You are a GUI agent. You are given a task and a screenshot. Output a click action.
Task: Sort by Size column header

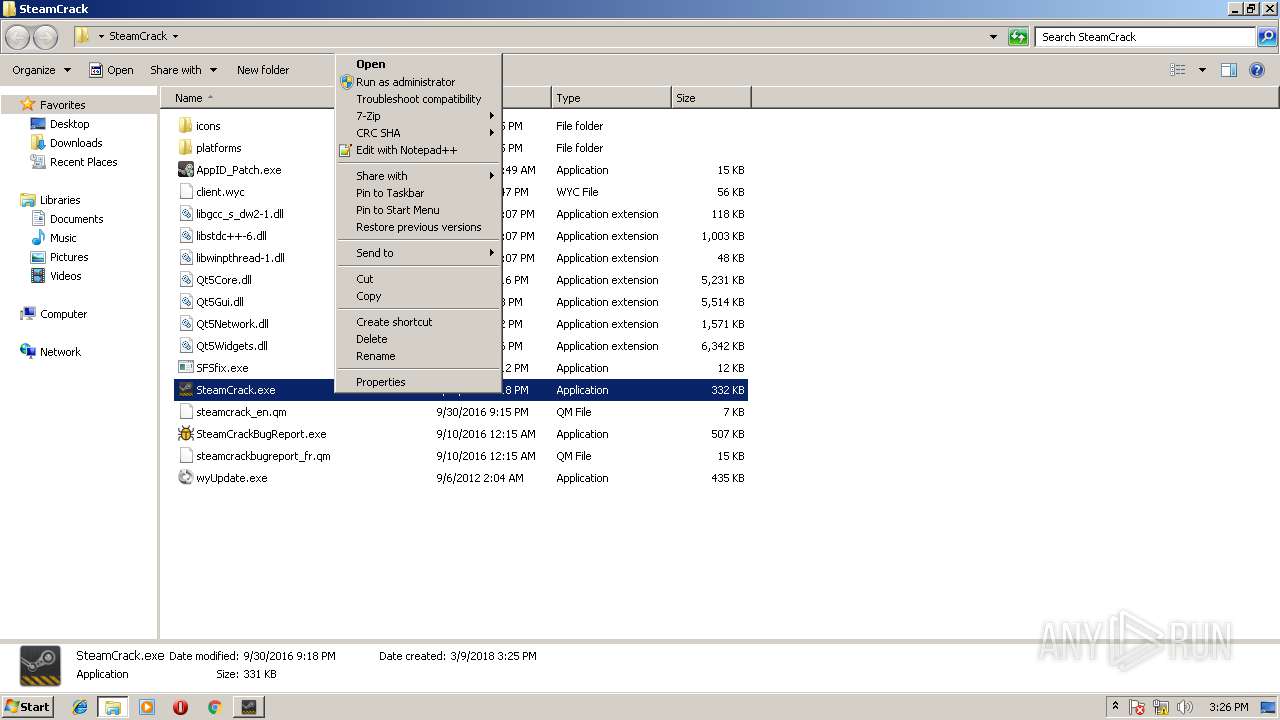click(711, 98)
